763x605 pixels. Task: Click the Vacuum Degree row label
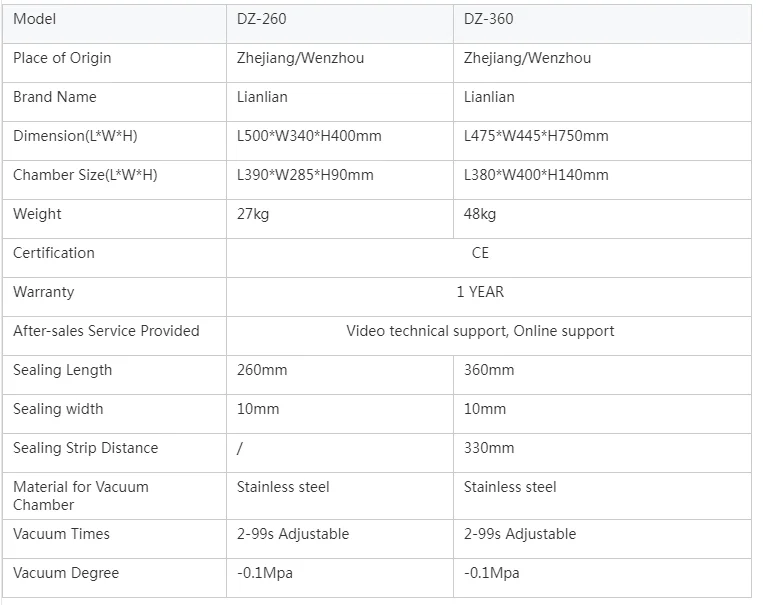(66, 573)
